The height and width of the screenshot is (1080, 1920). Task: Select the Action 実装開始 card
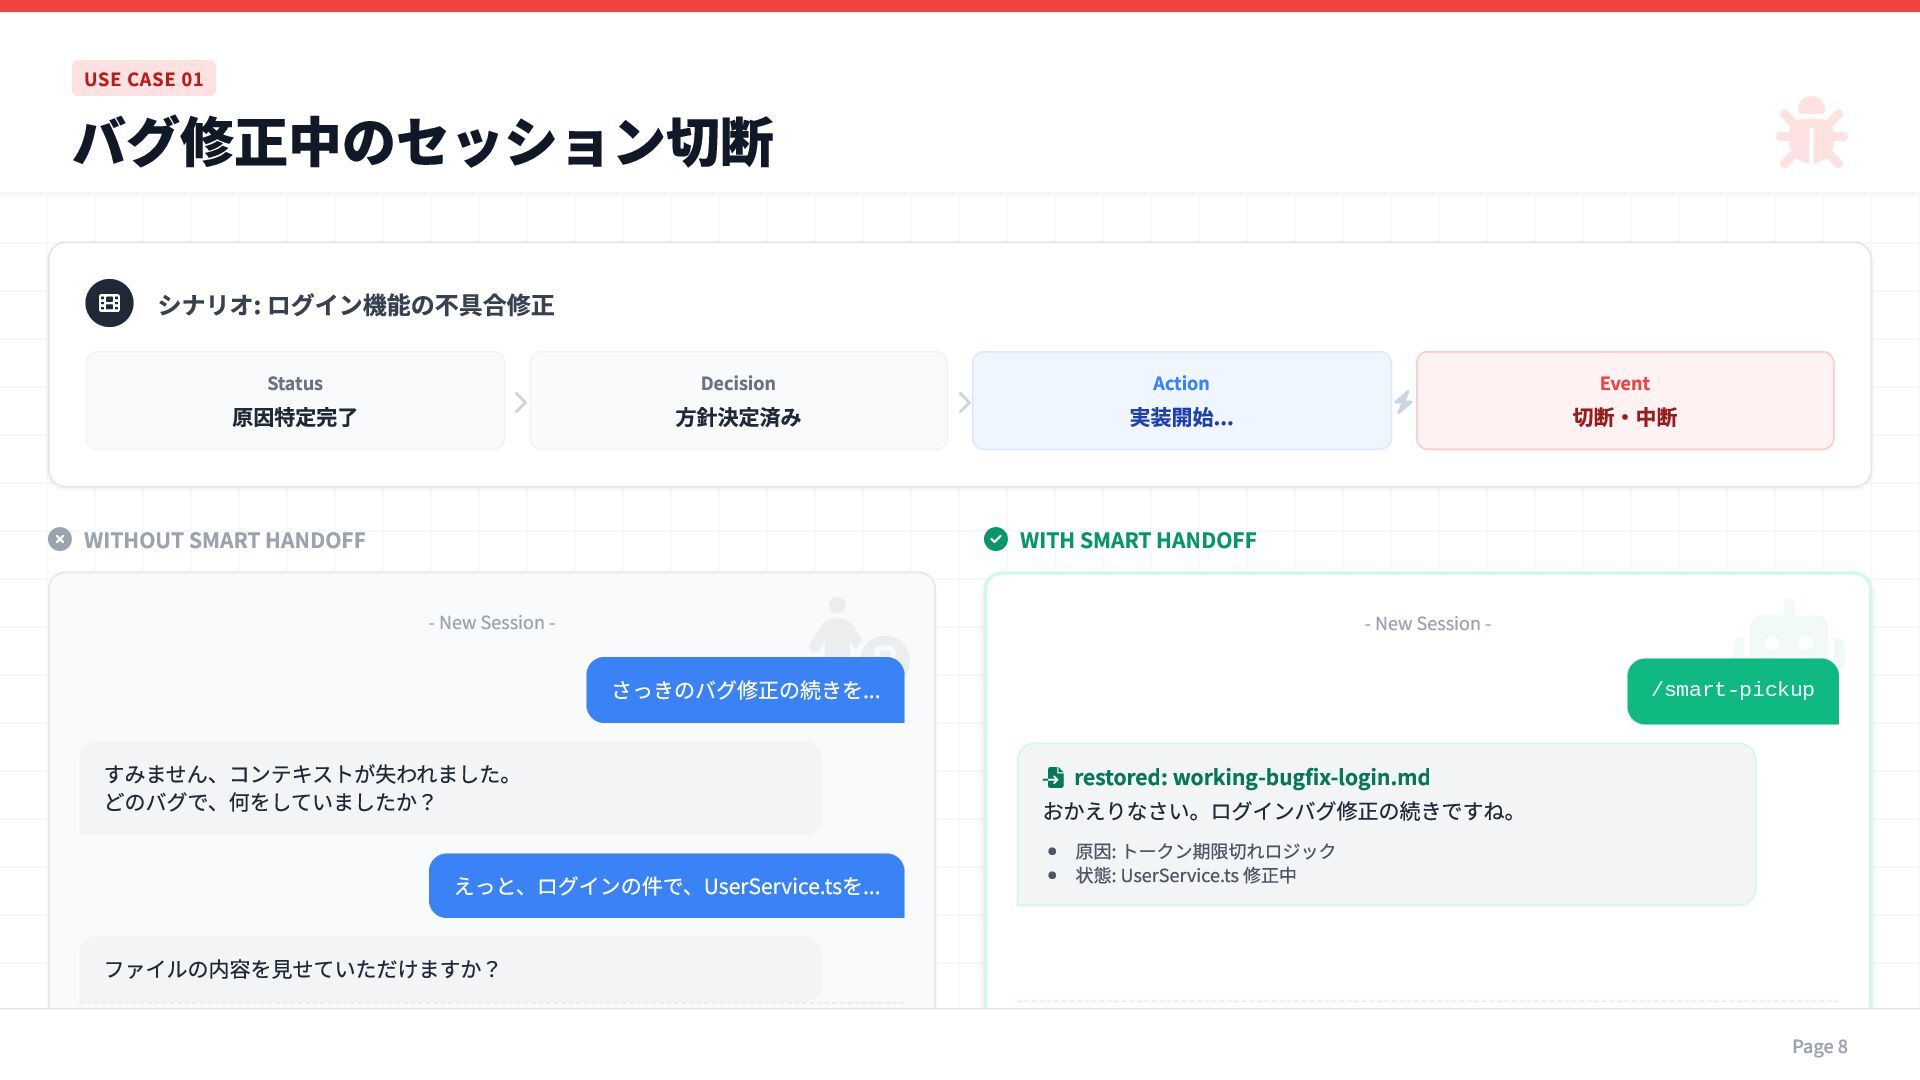coord(1181,400)
